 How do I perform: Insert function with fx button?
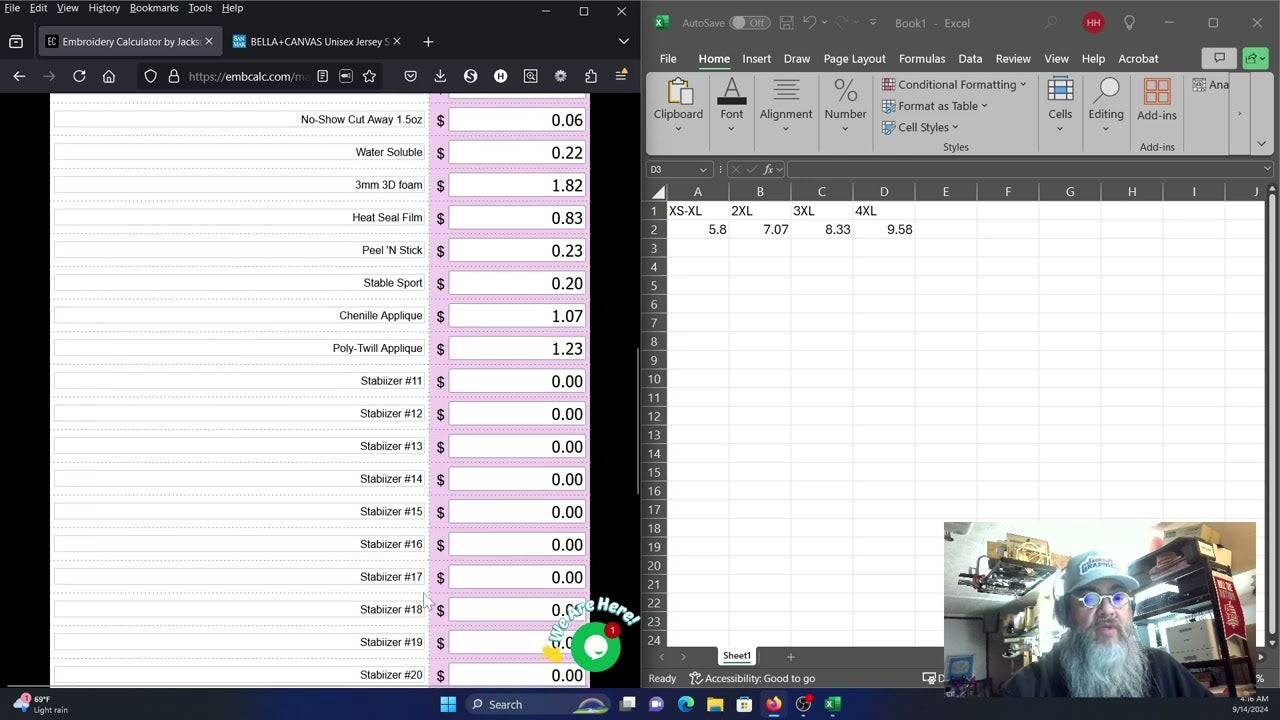[769, 170]
